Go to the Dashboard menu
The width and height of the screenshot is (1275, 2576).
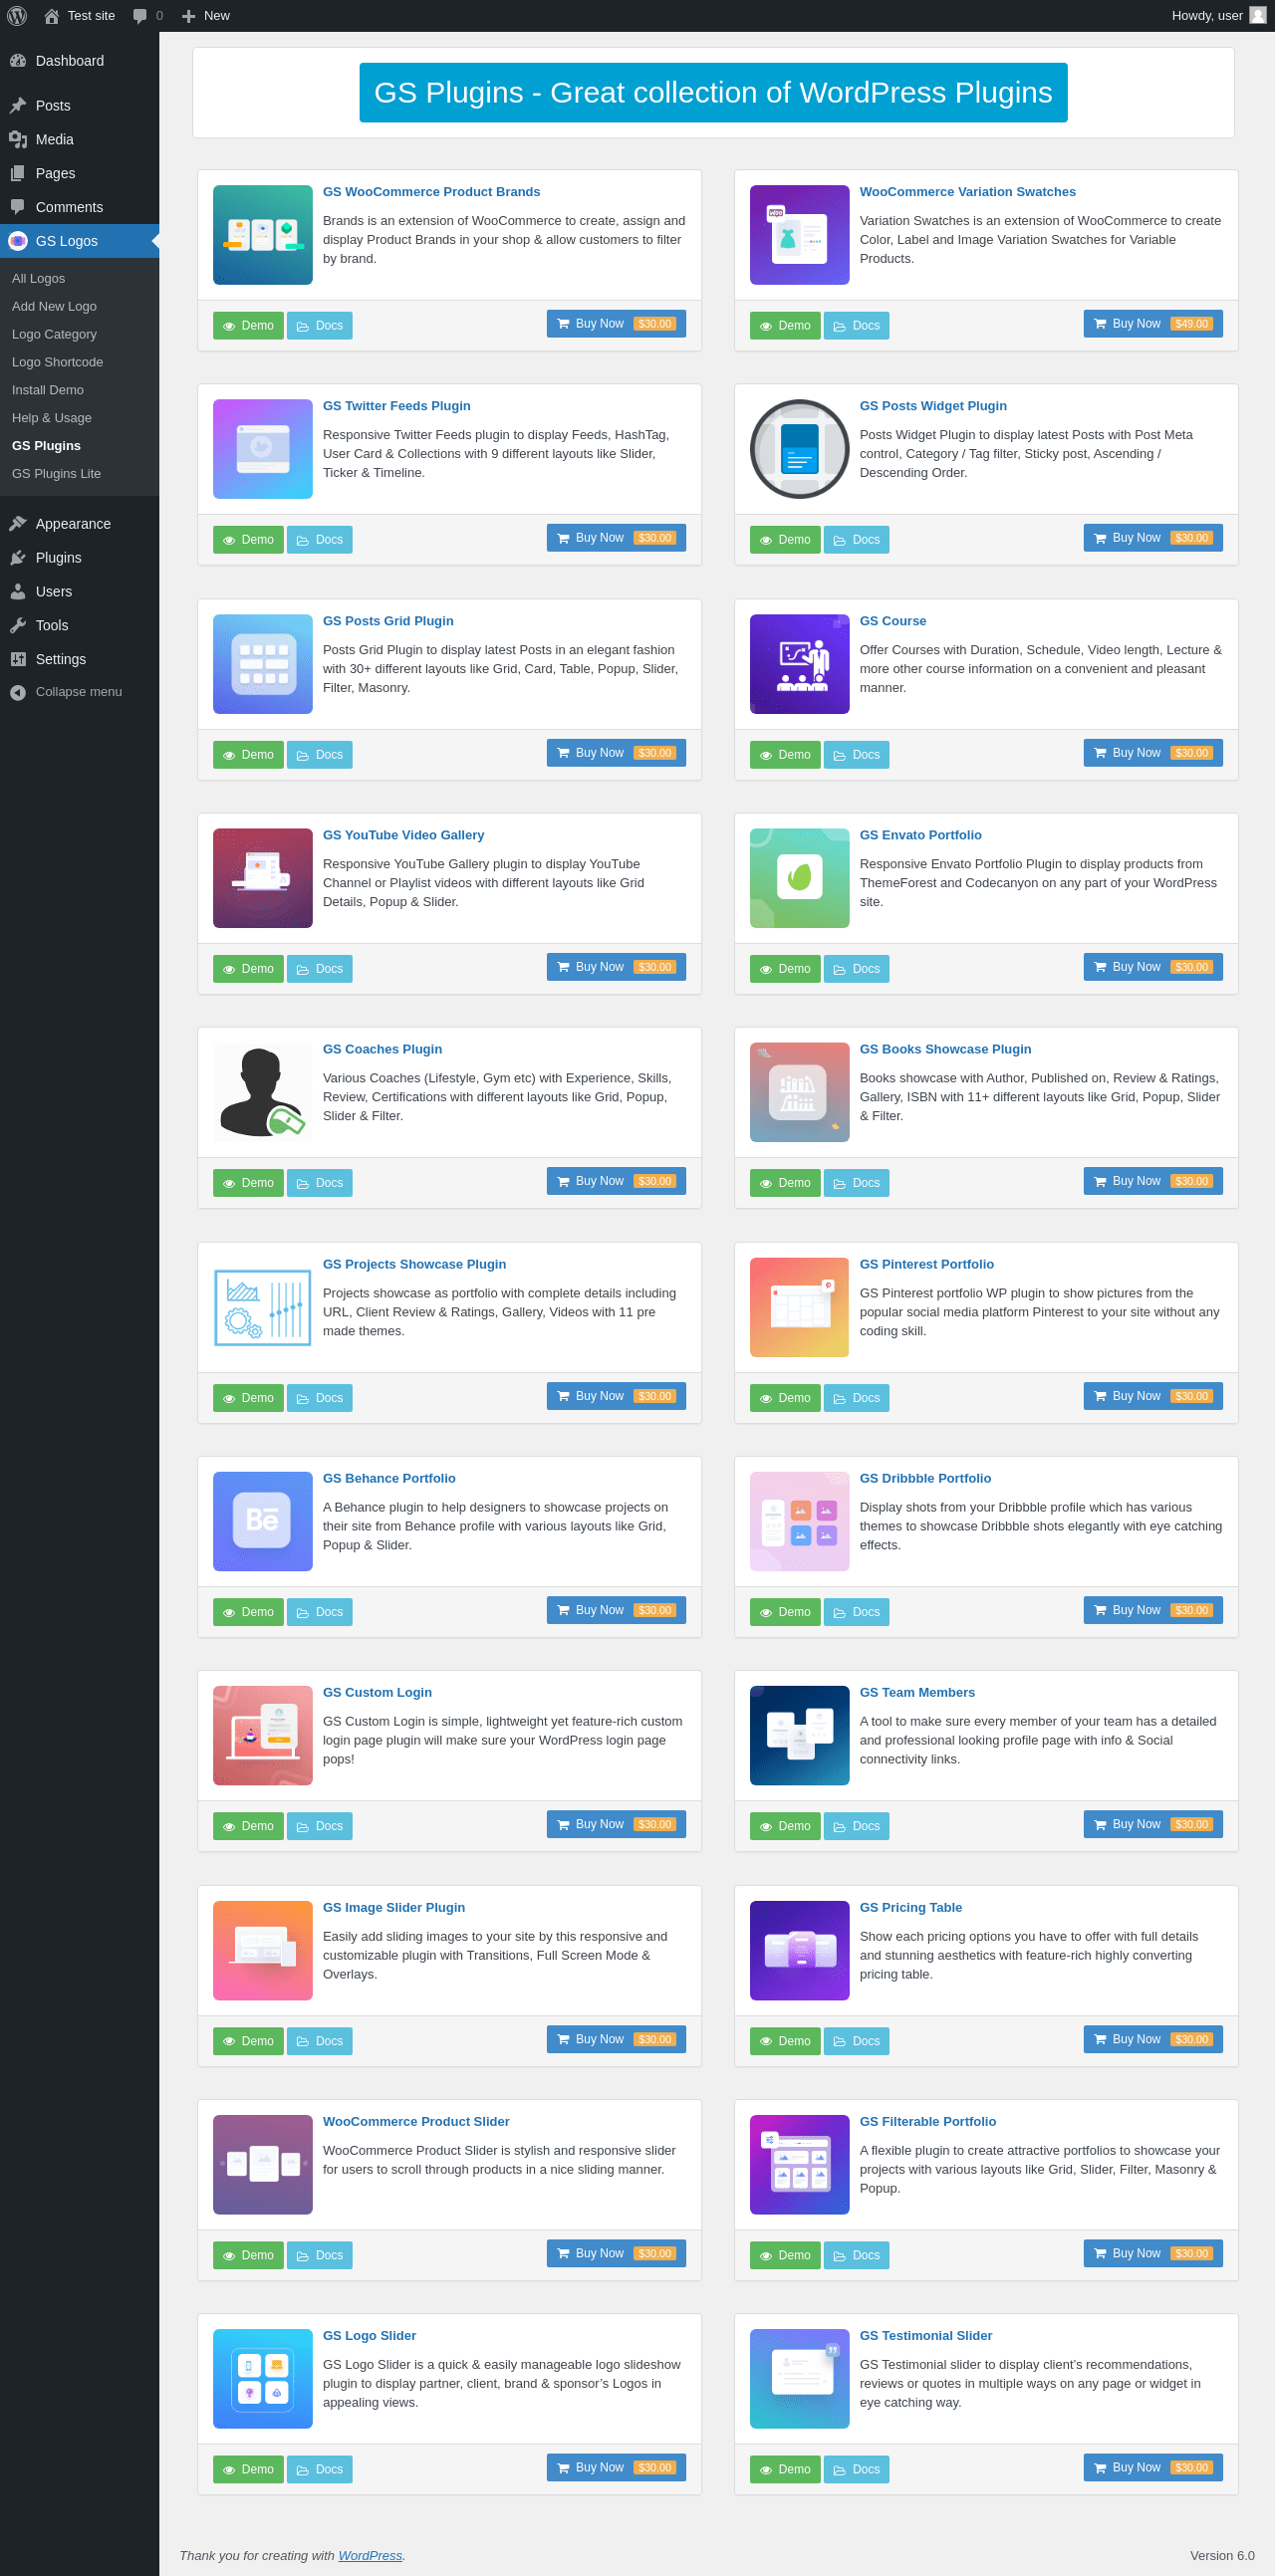point(79,61)
